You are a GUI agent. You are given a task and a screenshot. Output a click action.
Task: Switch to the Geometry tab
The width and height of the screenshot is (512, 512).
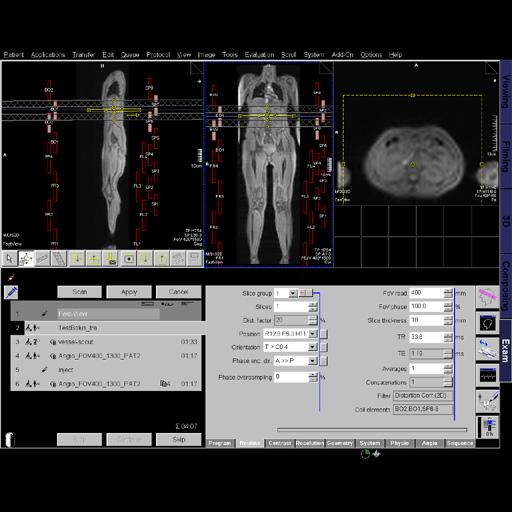(340, 443)
